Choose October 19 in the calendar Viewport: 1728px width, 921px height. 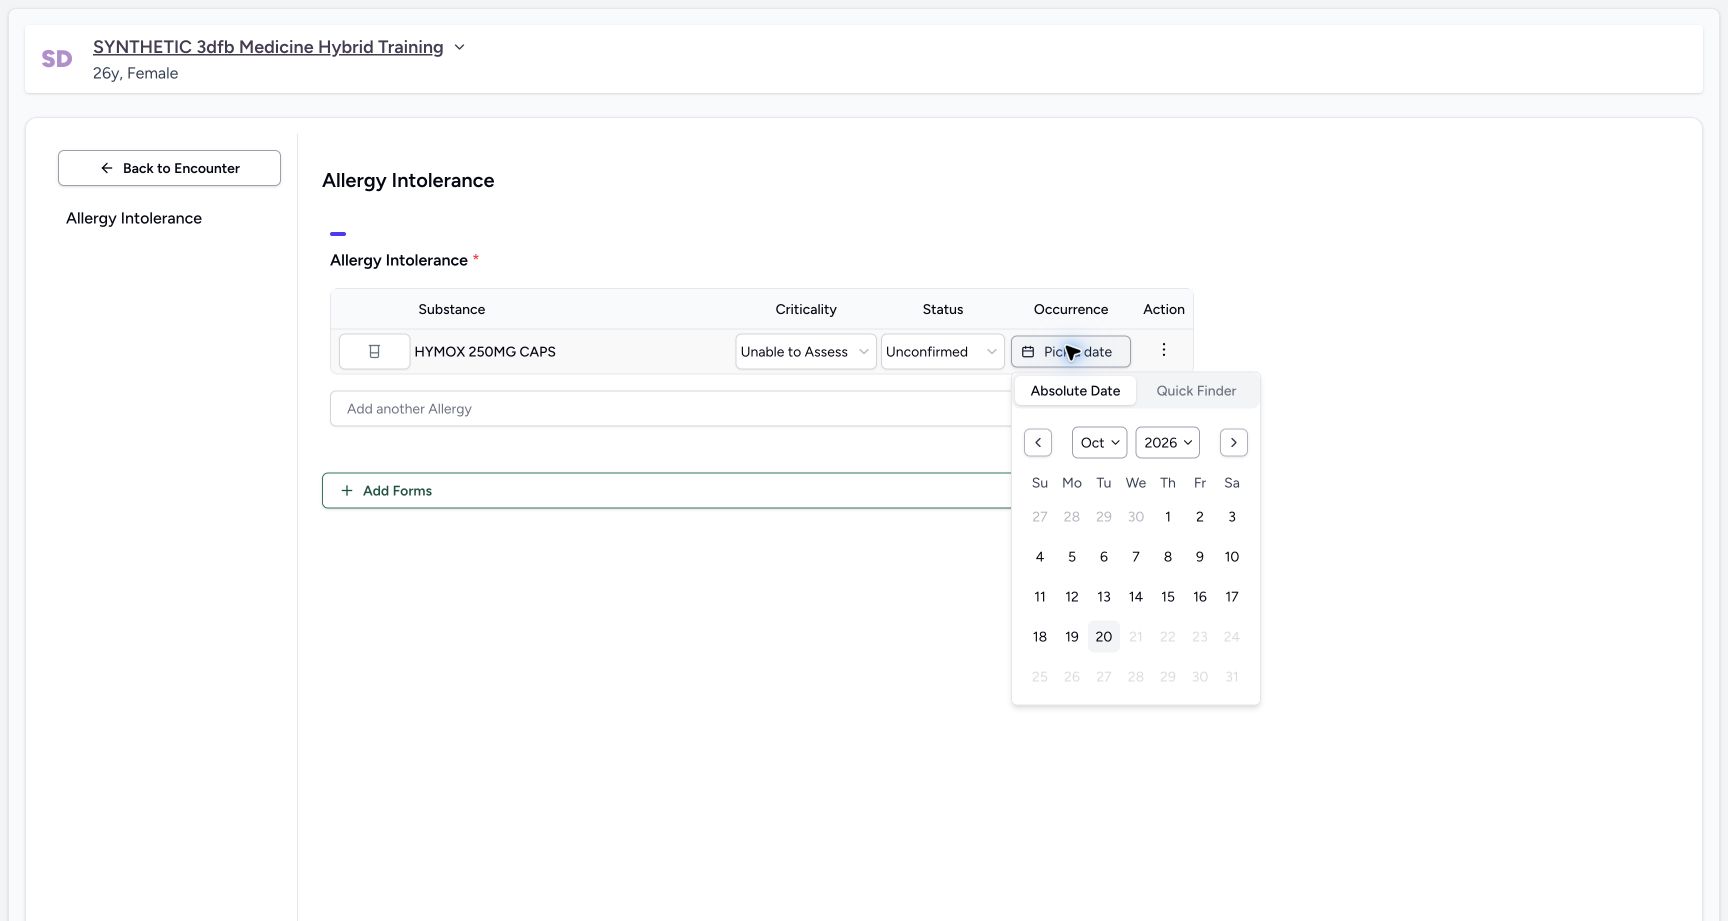tap(1072, 637)
